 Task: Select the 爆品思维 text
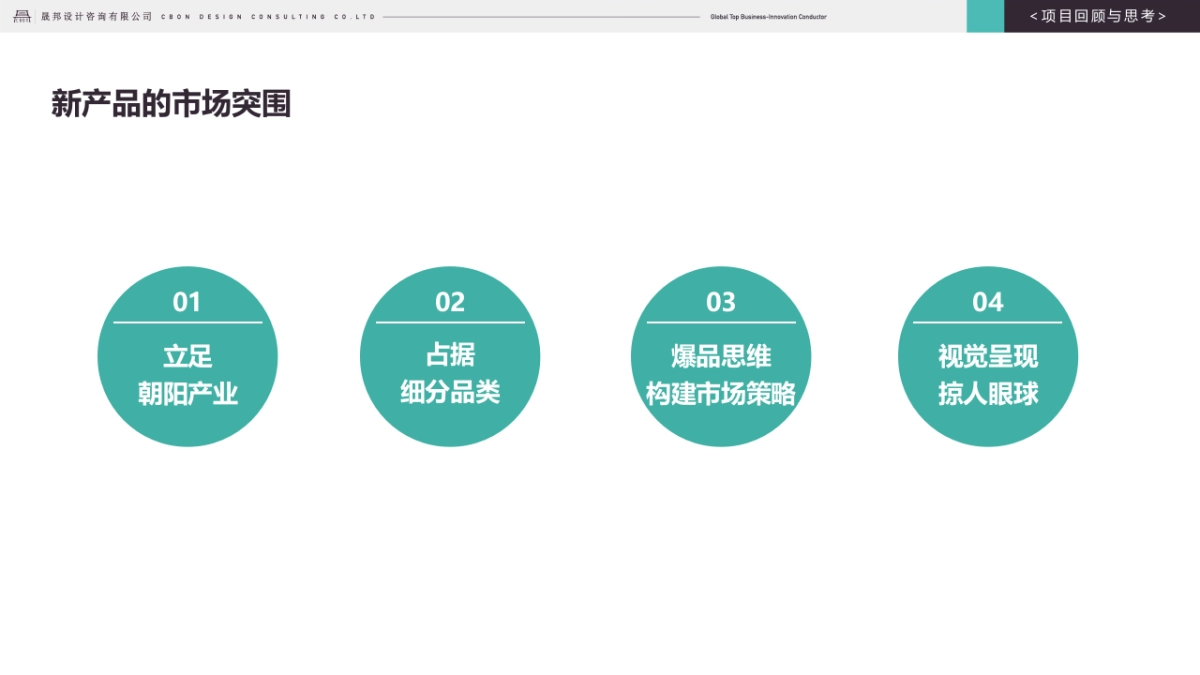pos(721,357)
